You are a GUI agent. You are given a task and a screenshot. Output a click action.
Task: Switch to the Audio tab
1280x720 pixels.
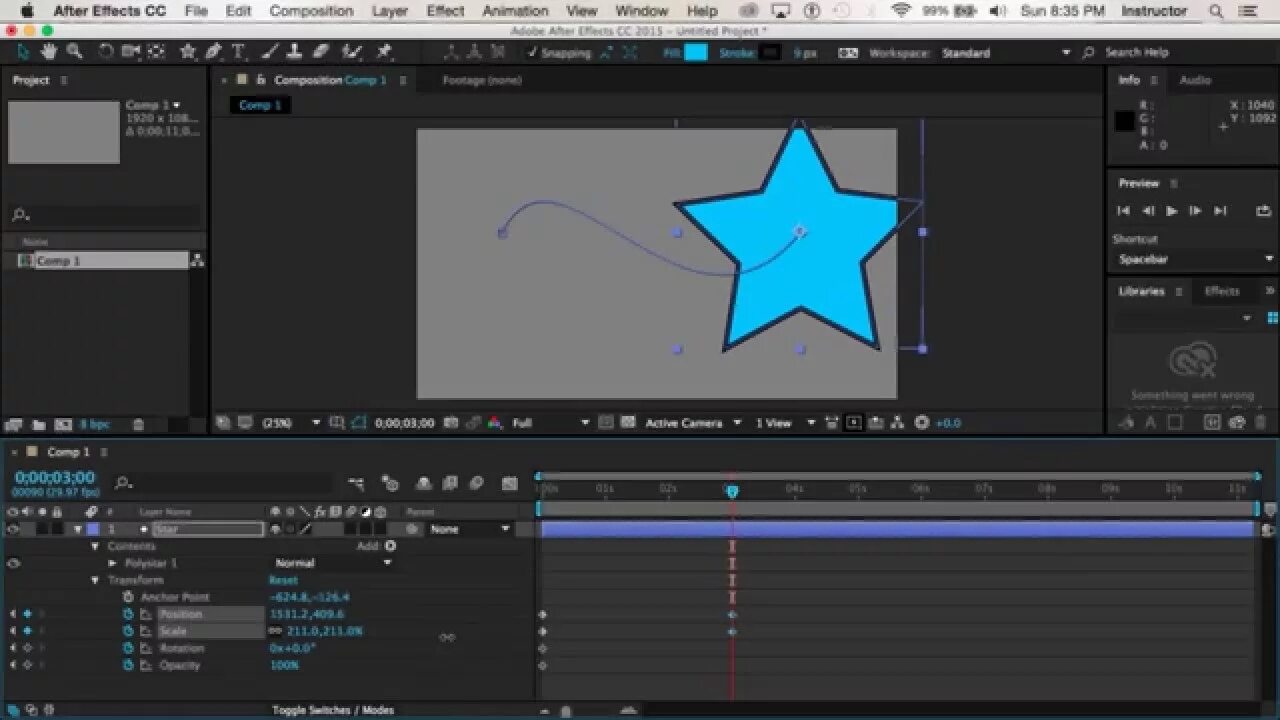point(1195,80)
